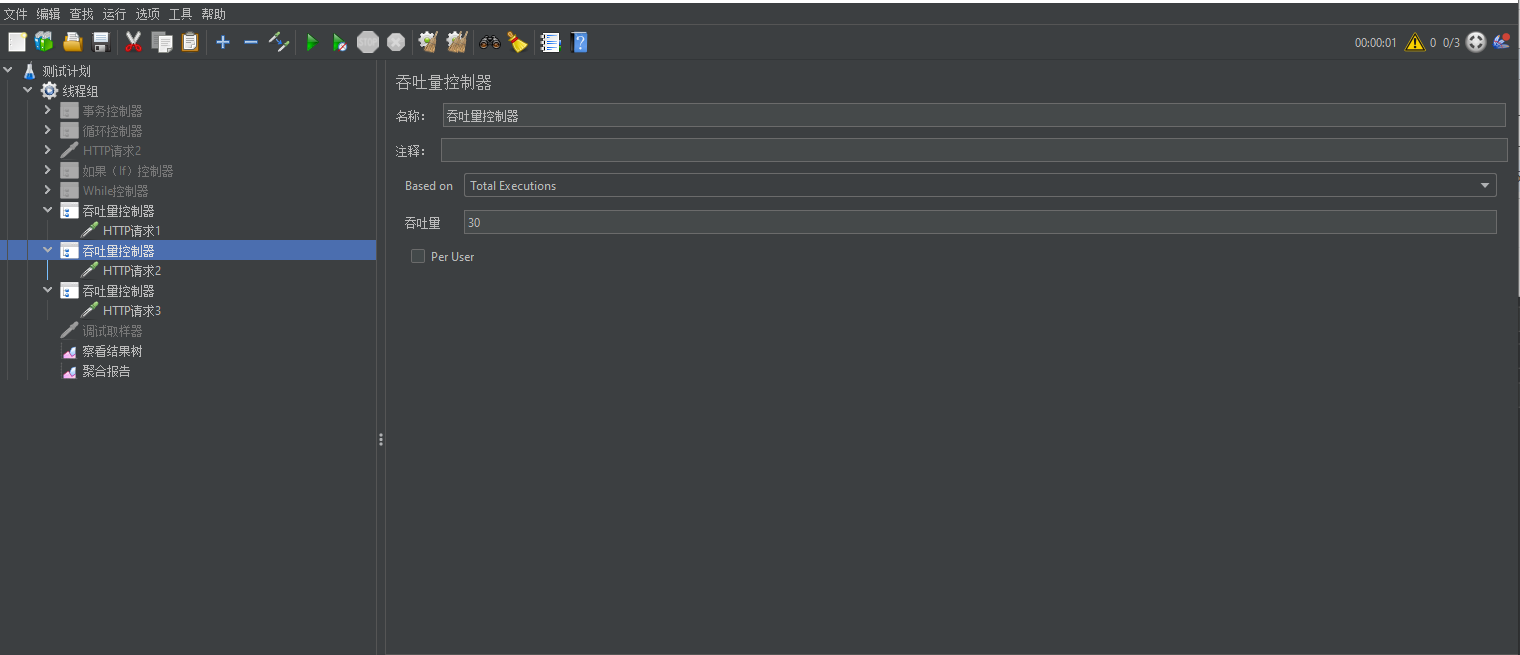Click the 注释 comment input field
1520x655 pixels.
(974, 150)
